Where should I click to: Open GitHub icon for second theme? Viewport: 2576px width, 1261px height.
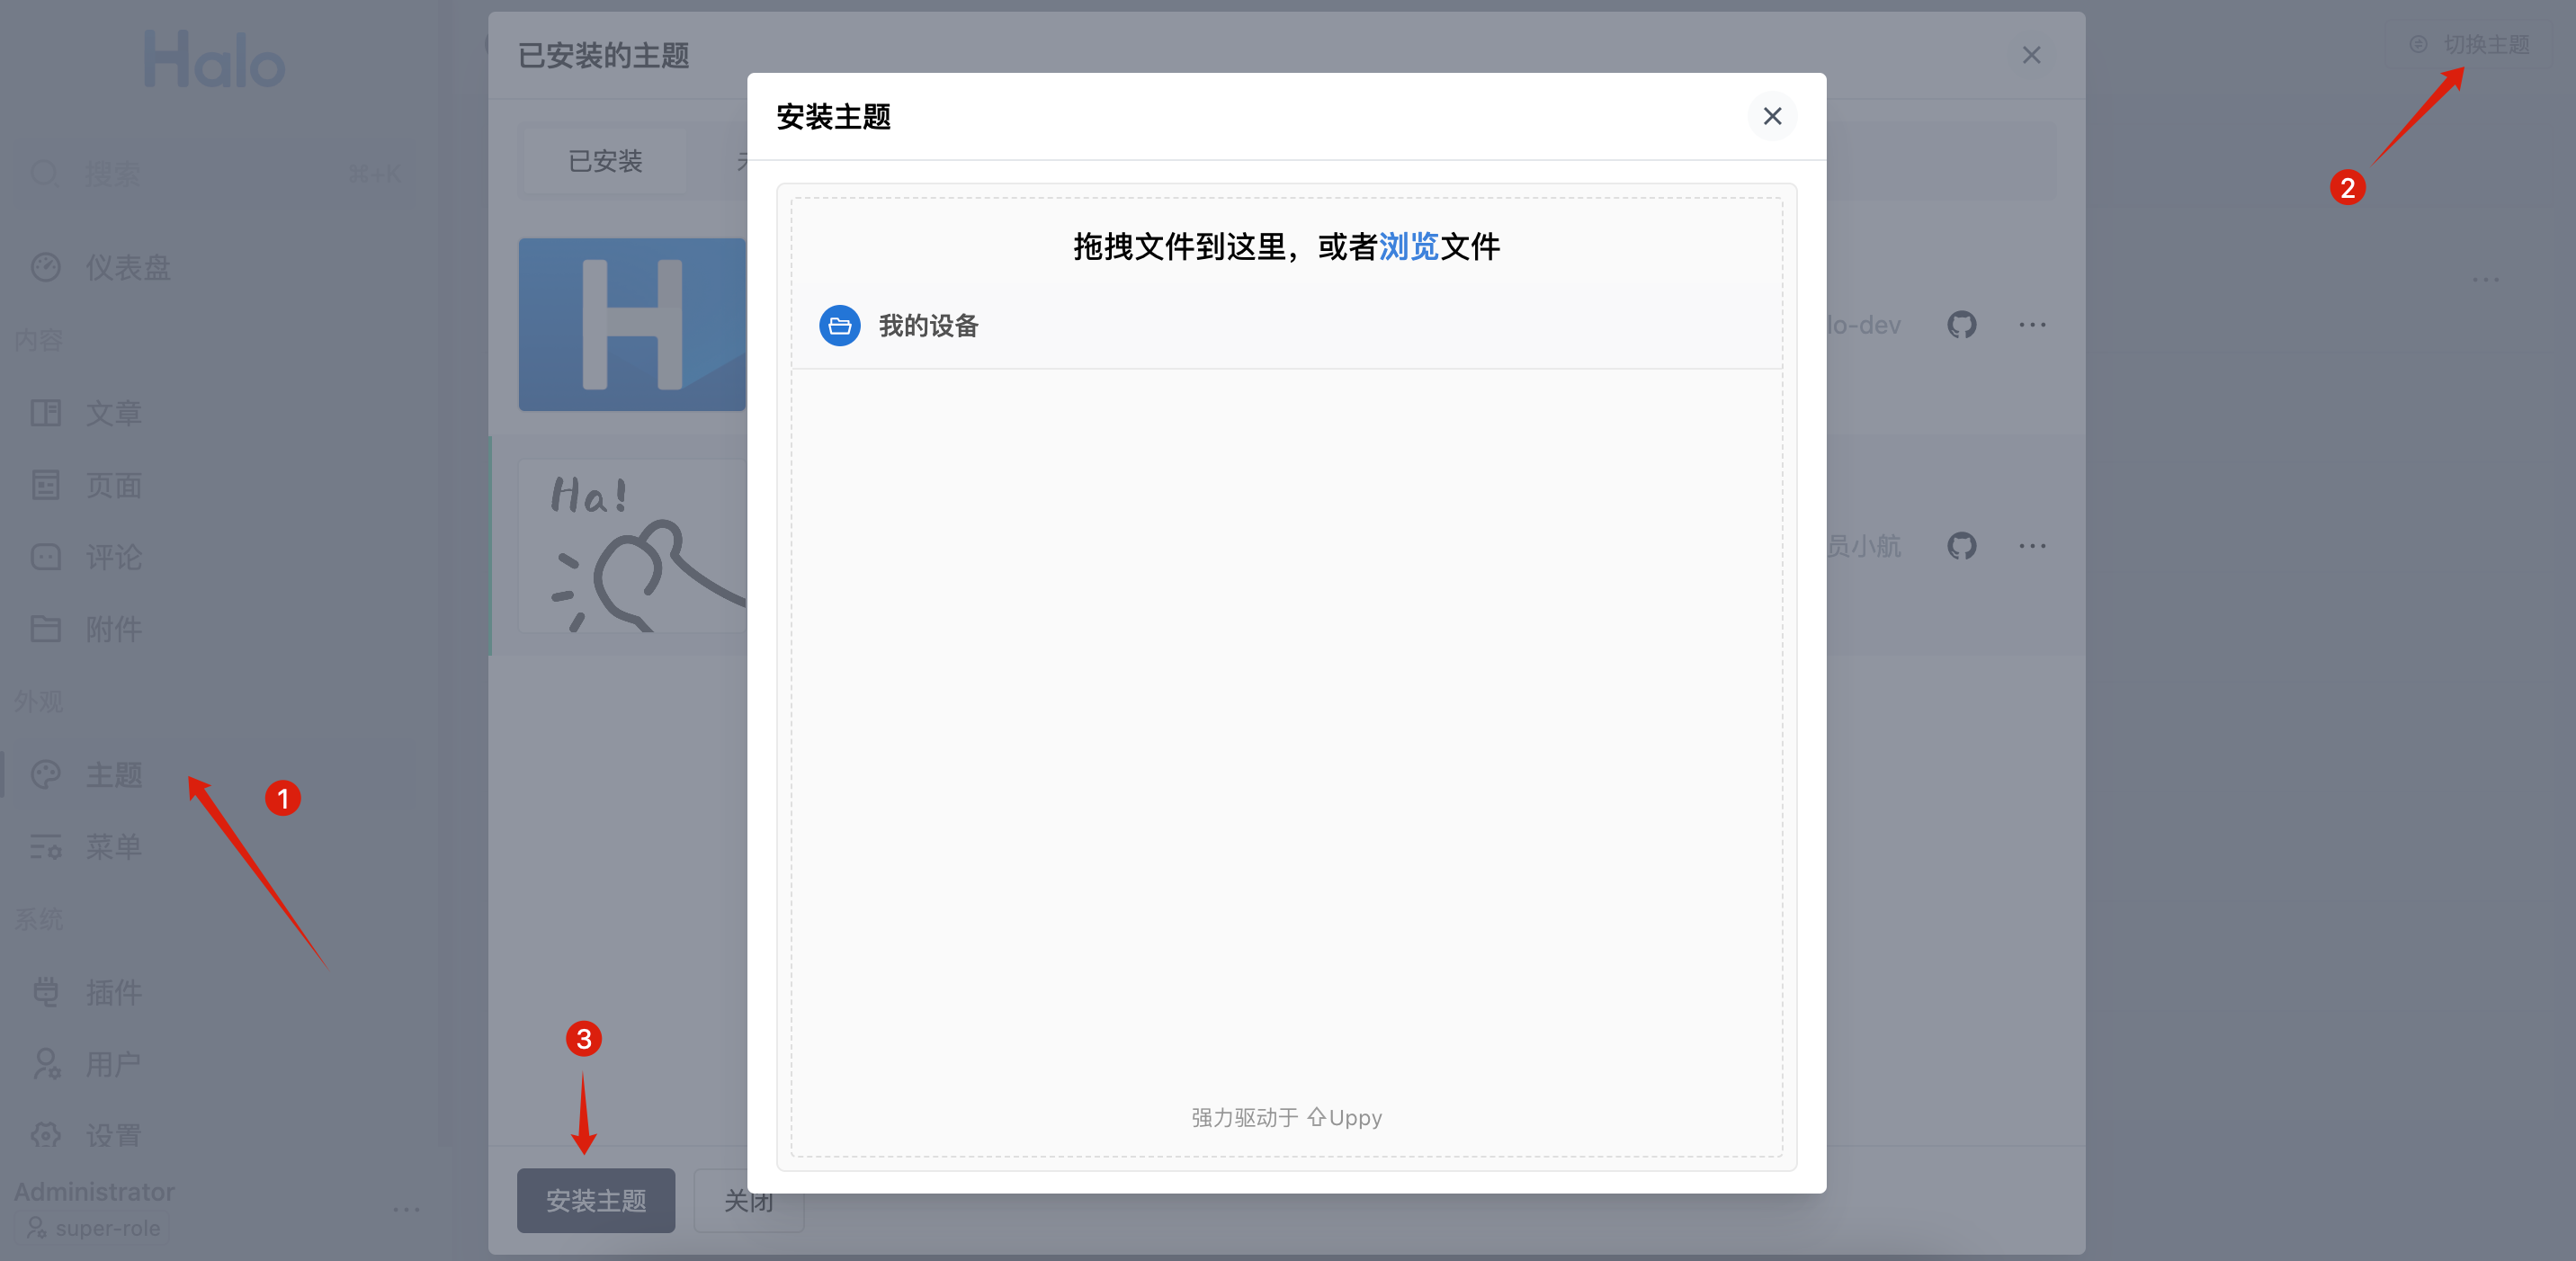(x=1961, y=546)
